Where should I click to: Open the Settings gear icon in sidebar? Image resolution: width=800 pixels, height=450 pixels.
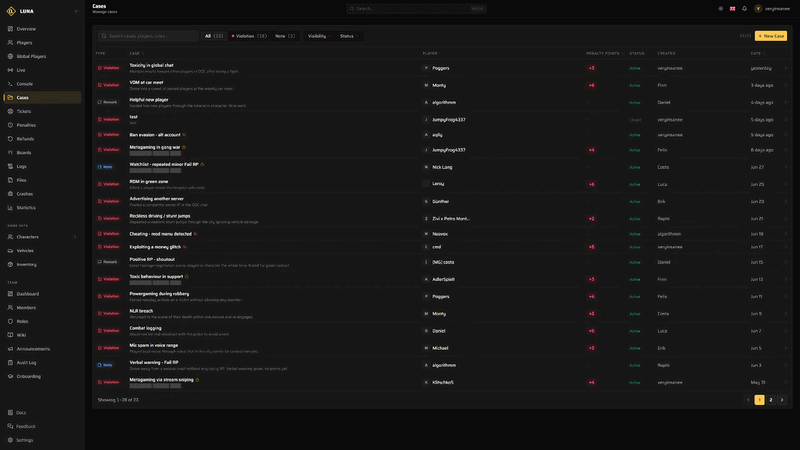(x=10, y=440)
